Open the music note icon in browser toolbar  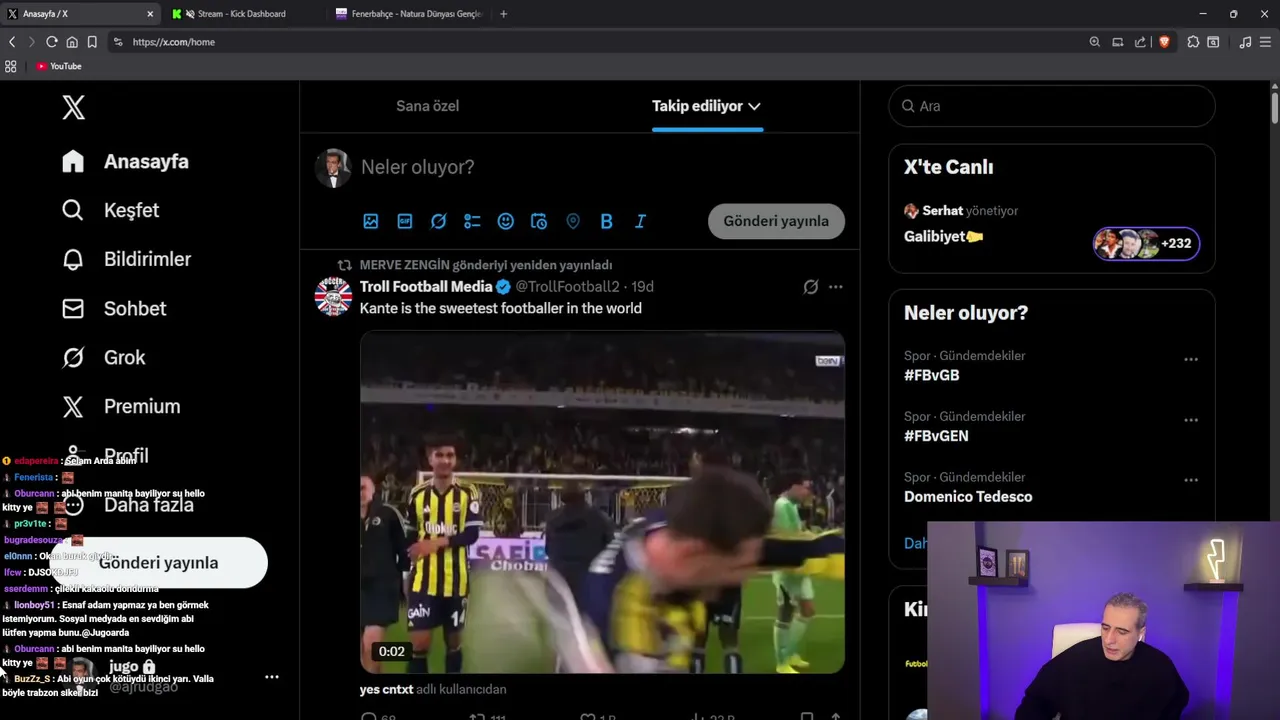click(x=1245, y=42)
